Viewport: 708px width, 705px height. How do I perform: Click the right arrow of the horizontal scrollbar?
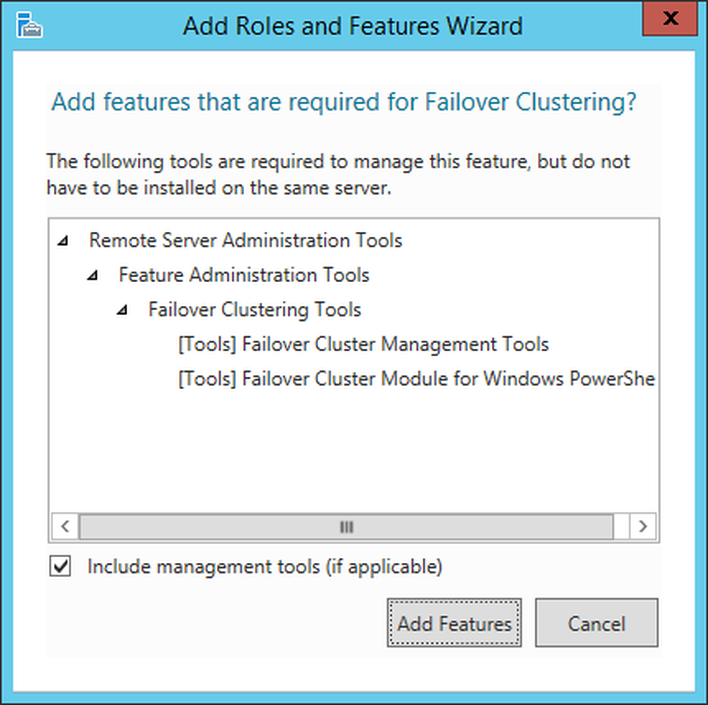tap(643, 526)
